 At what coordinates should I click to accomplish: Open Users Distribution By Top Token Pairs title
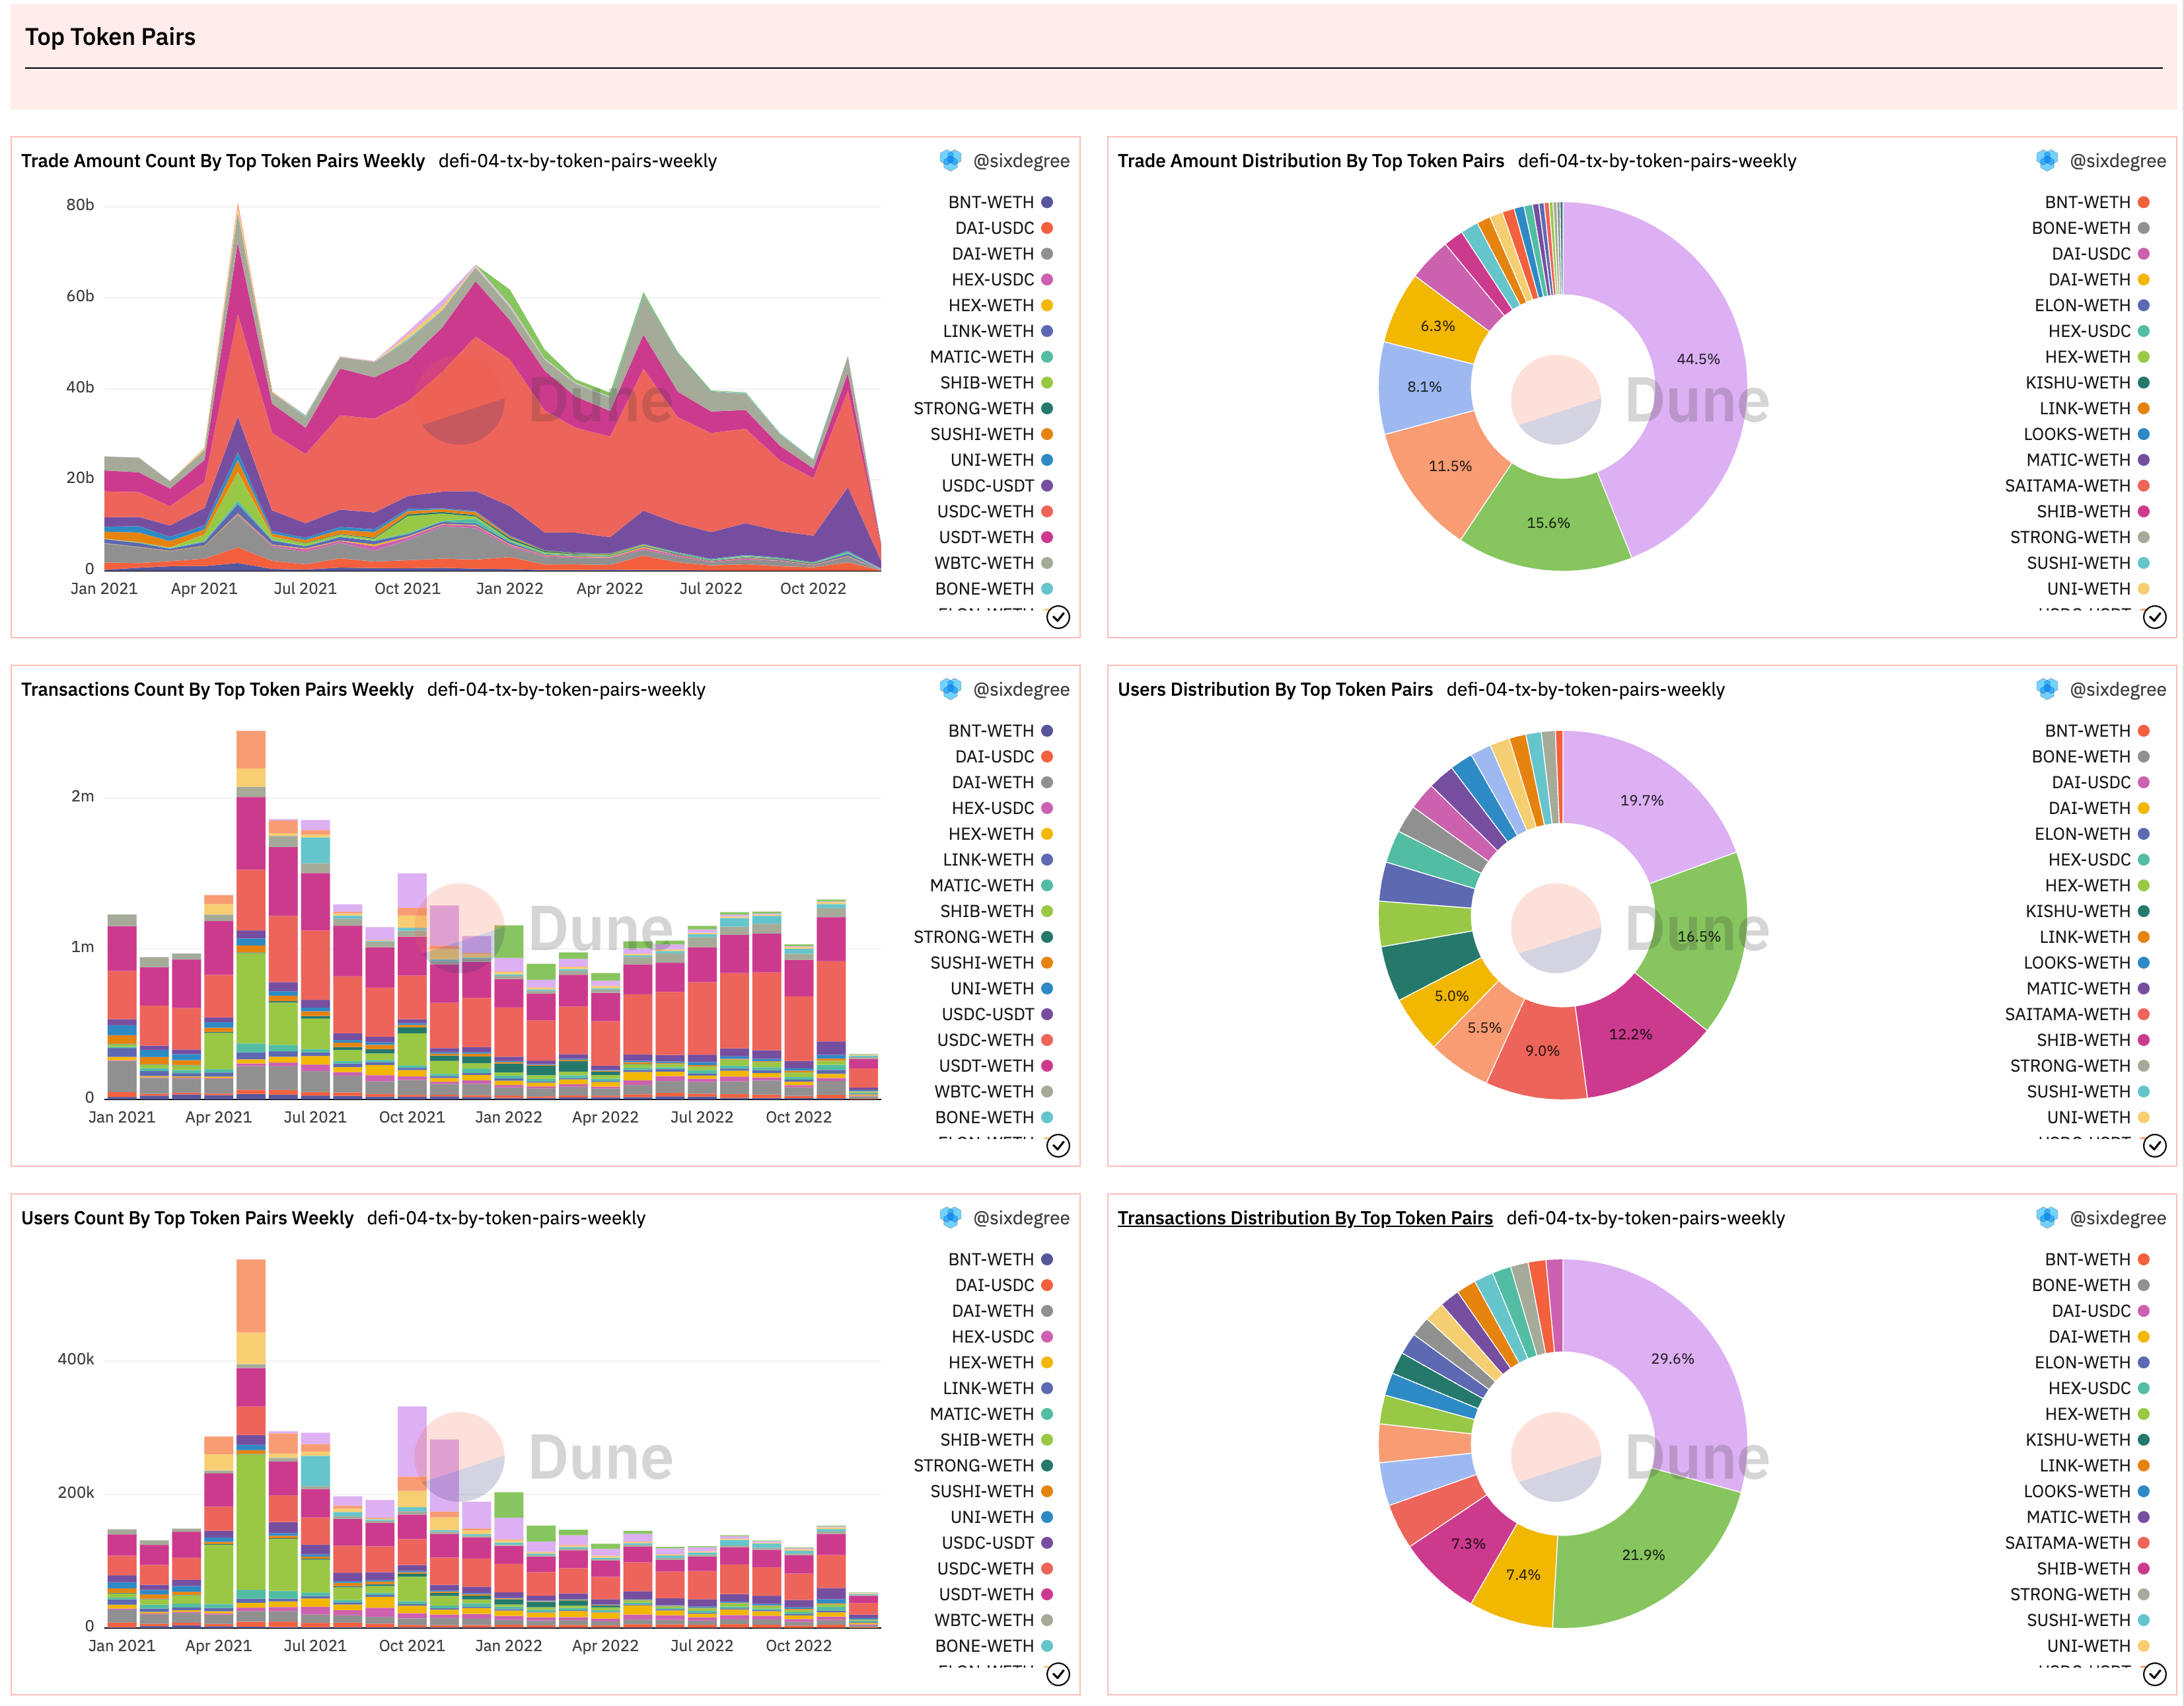[x=1275, y=690]
